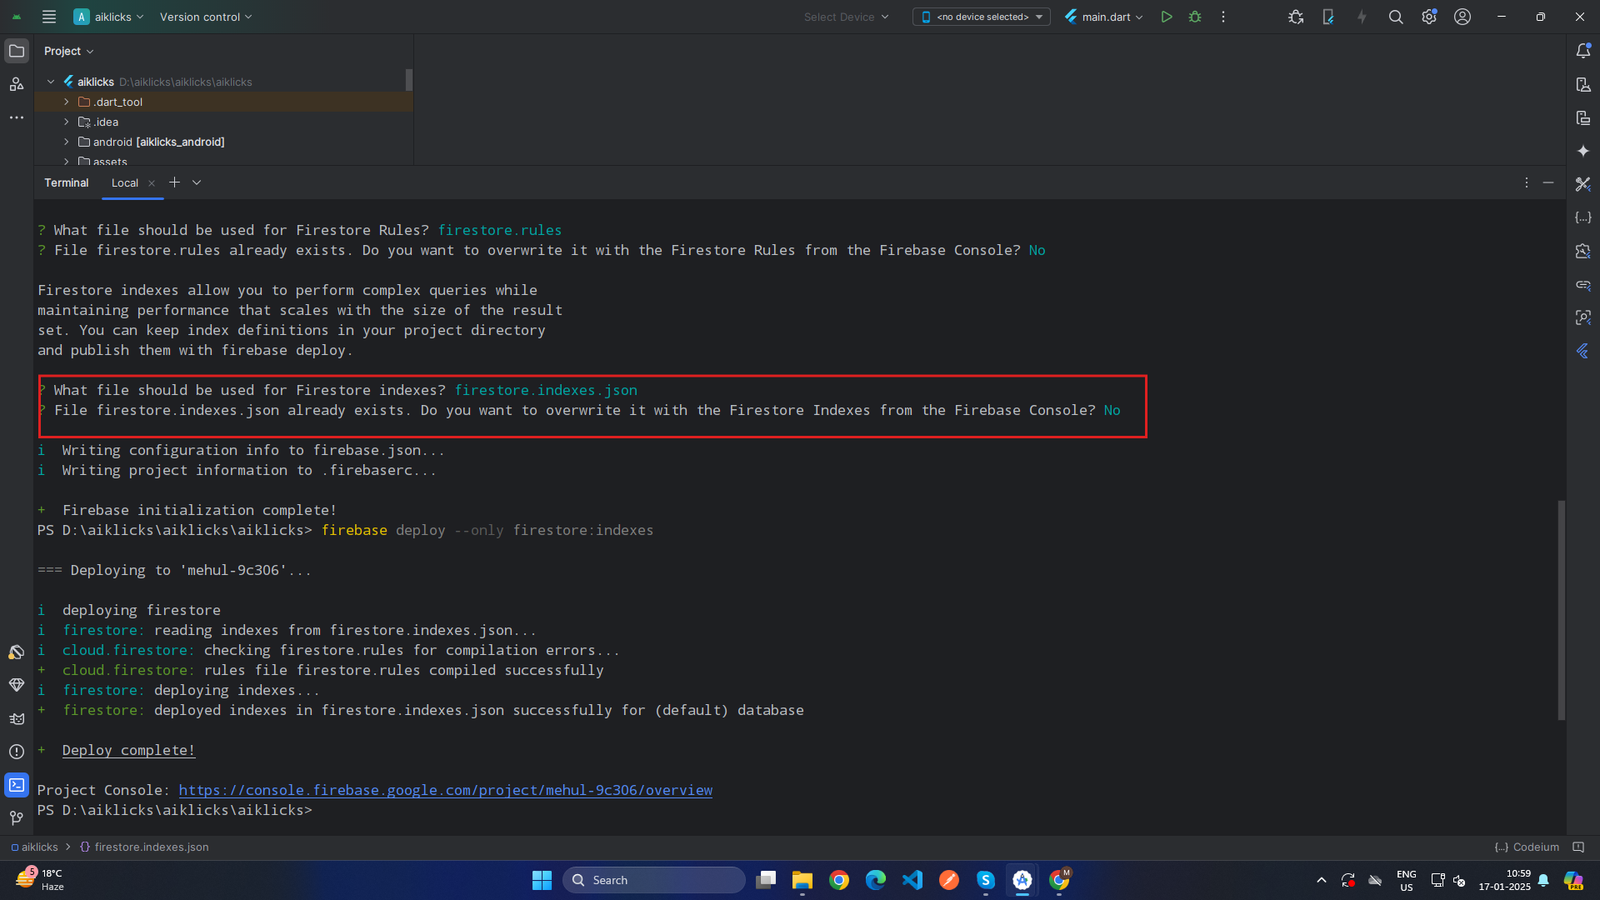
Task: Open the Problems tool window icon
Action: pyautogui.click(x=17, y=752)
